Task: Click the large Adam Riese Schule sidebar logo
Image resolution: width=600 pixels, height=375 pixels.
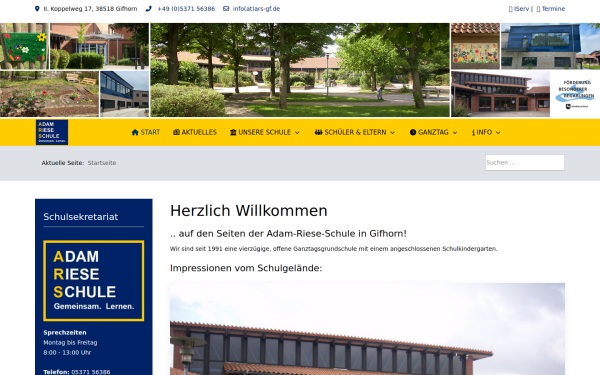Action: point(94,281)
